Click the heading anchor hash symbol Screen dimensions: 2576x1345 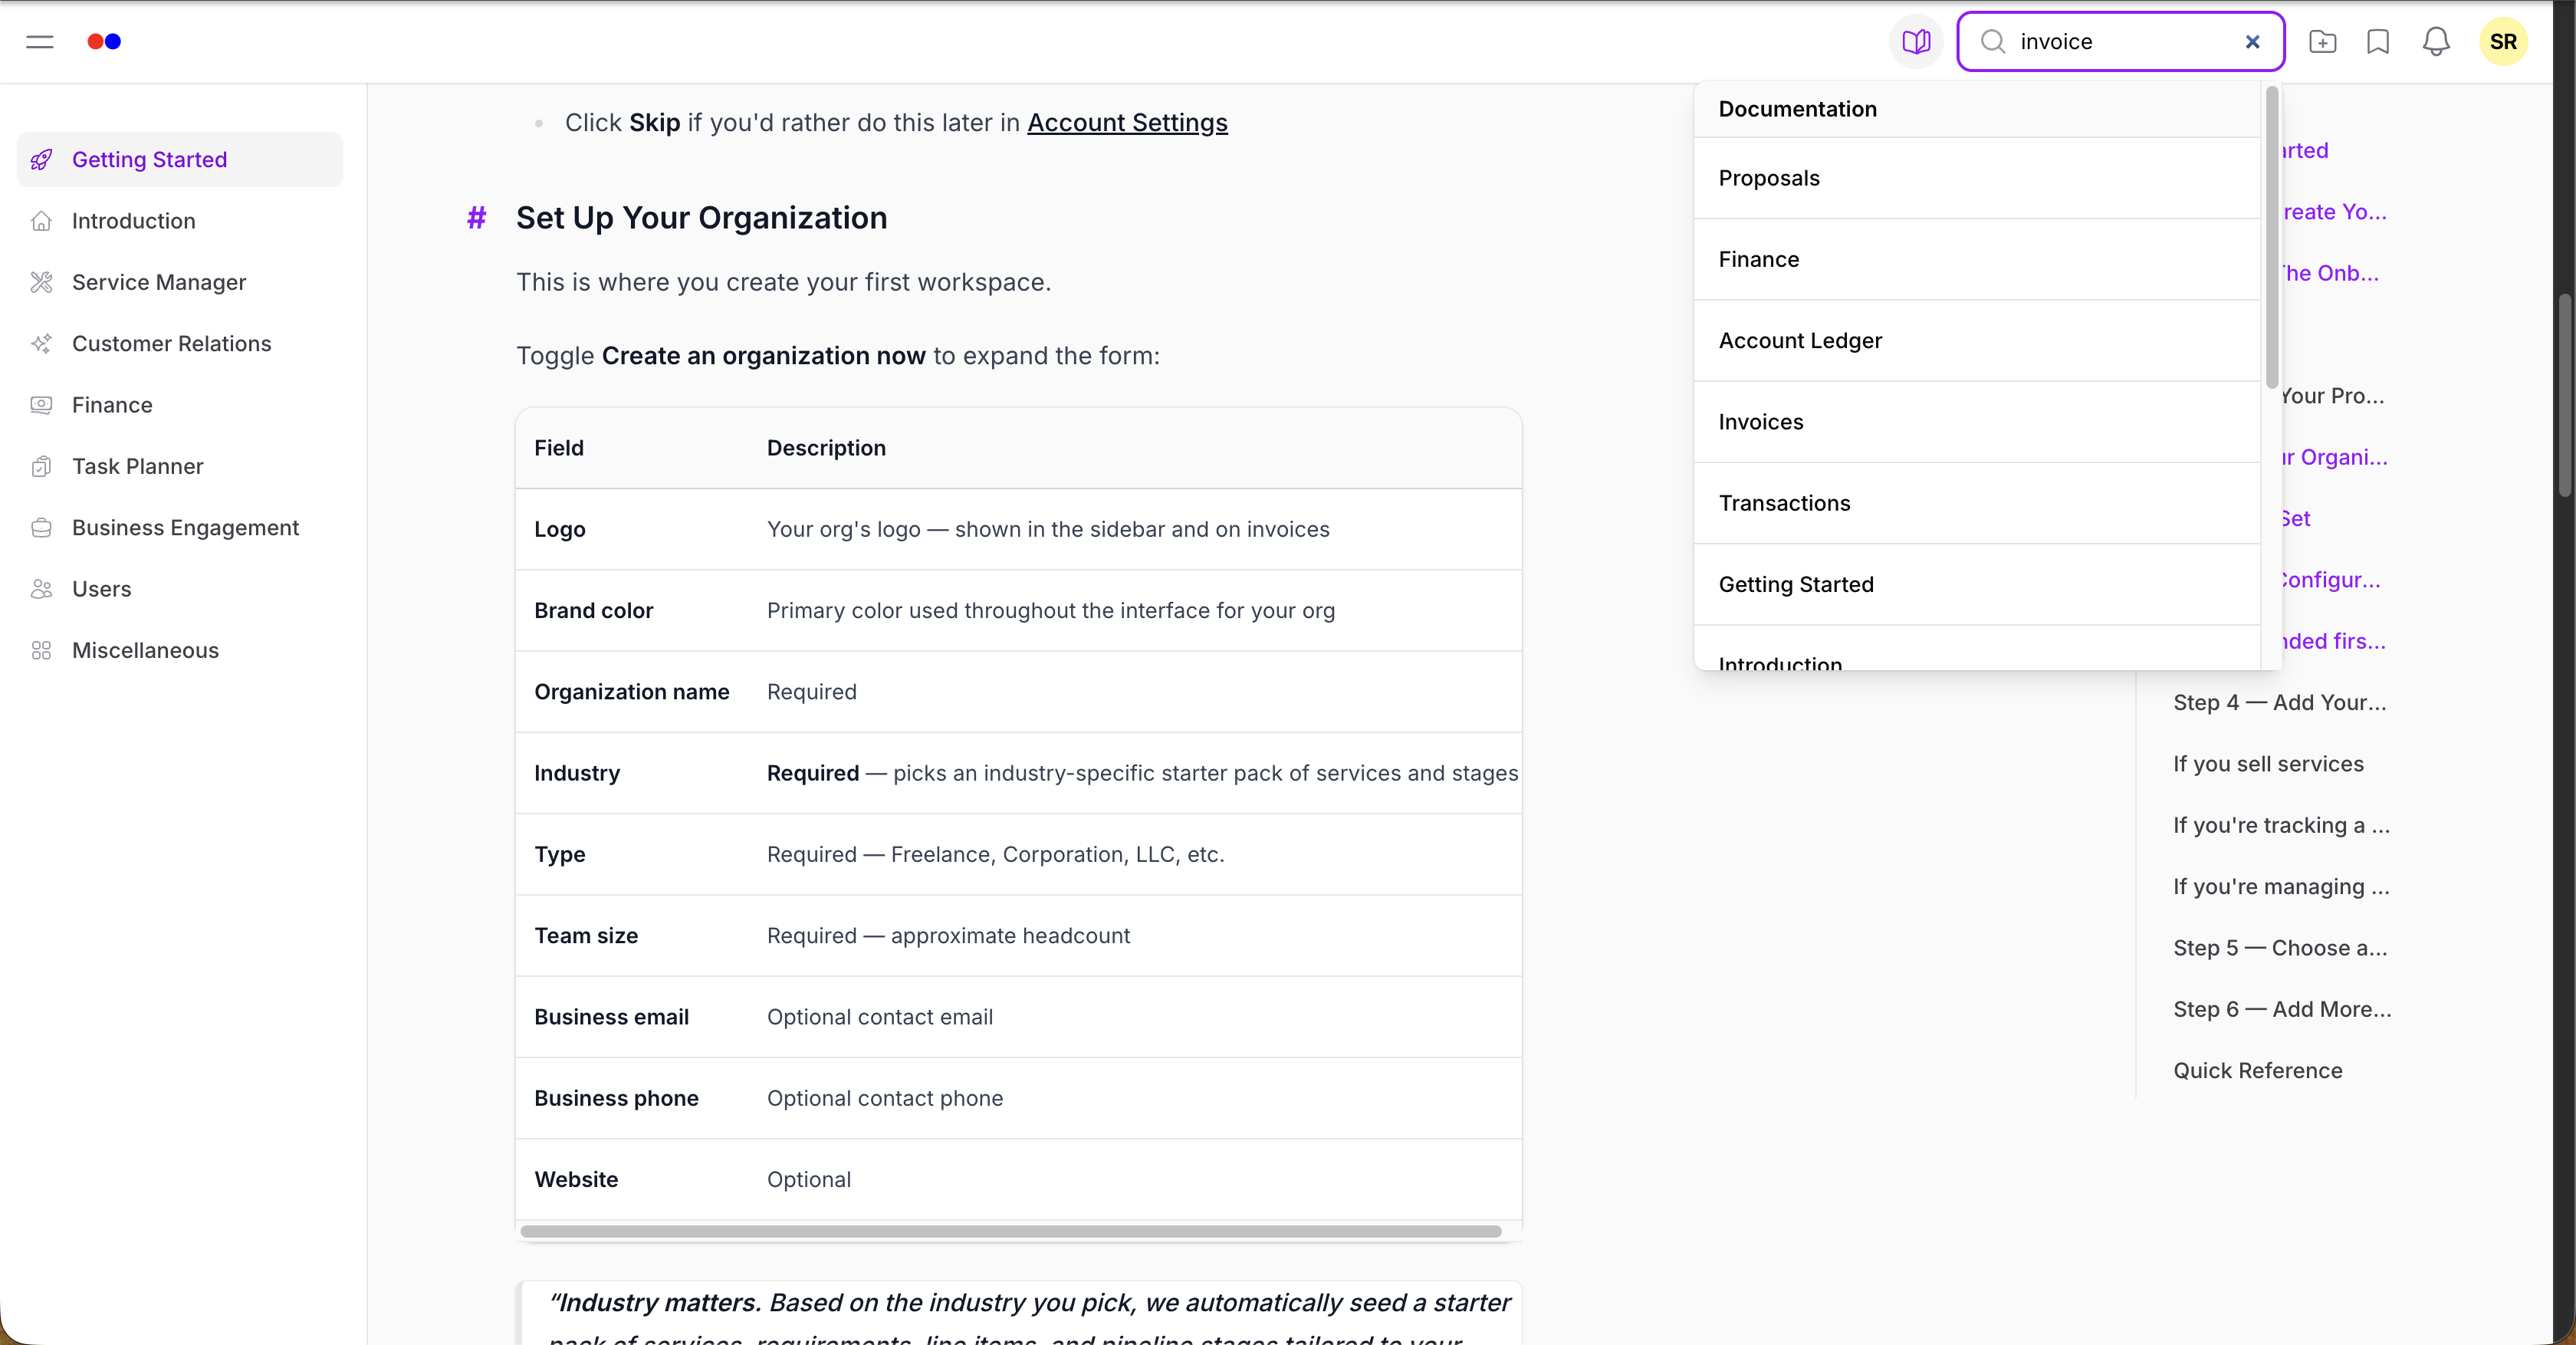476,218
